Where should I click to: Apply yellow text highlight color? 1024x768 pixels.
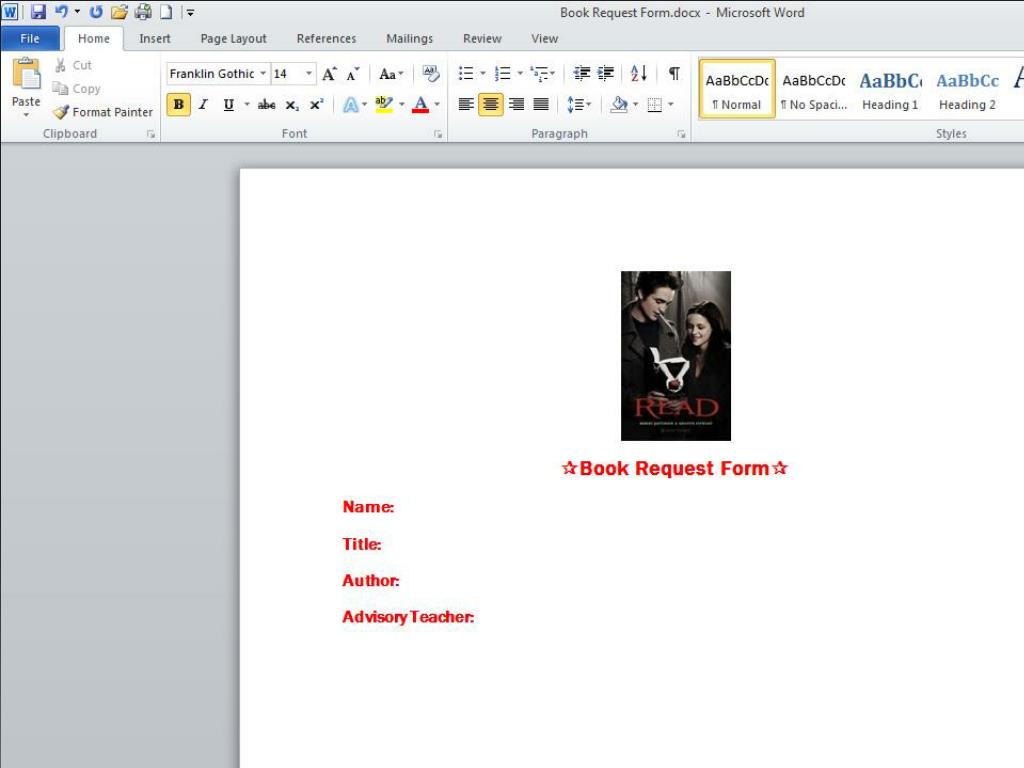click(383, 104)
